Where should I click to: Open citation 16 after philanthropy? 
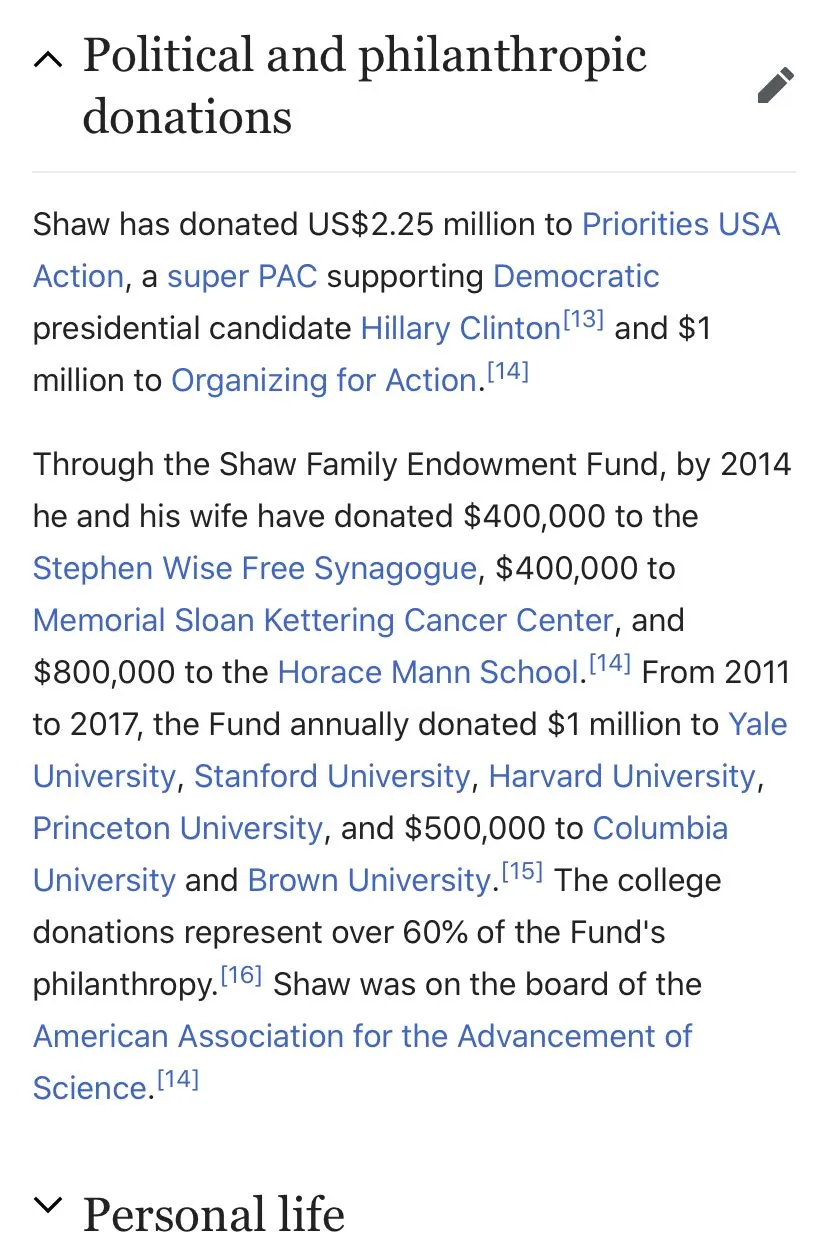(x=240, y=977)
